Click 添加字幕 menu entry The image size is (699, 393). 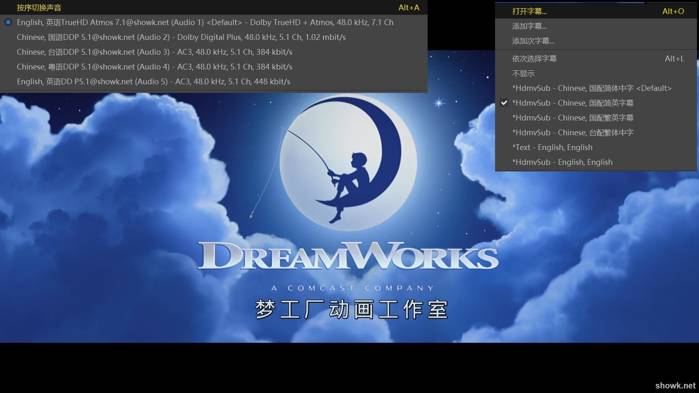[x=596, y=26]
